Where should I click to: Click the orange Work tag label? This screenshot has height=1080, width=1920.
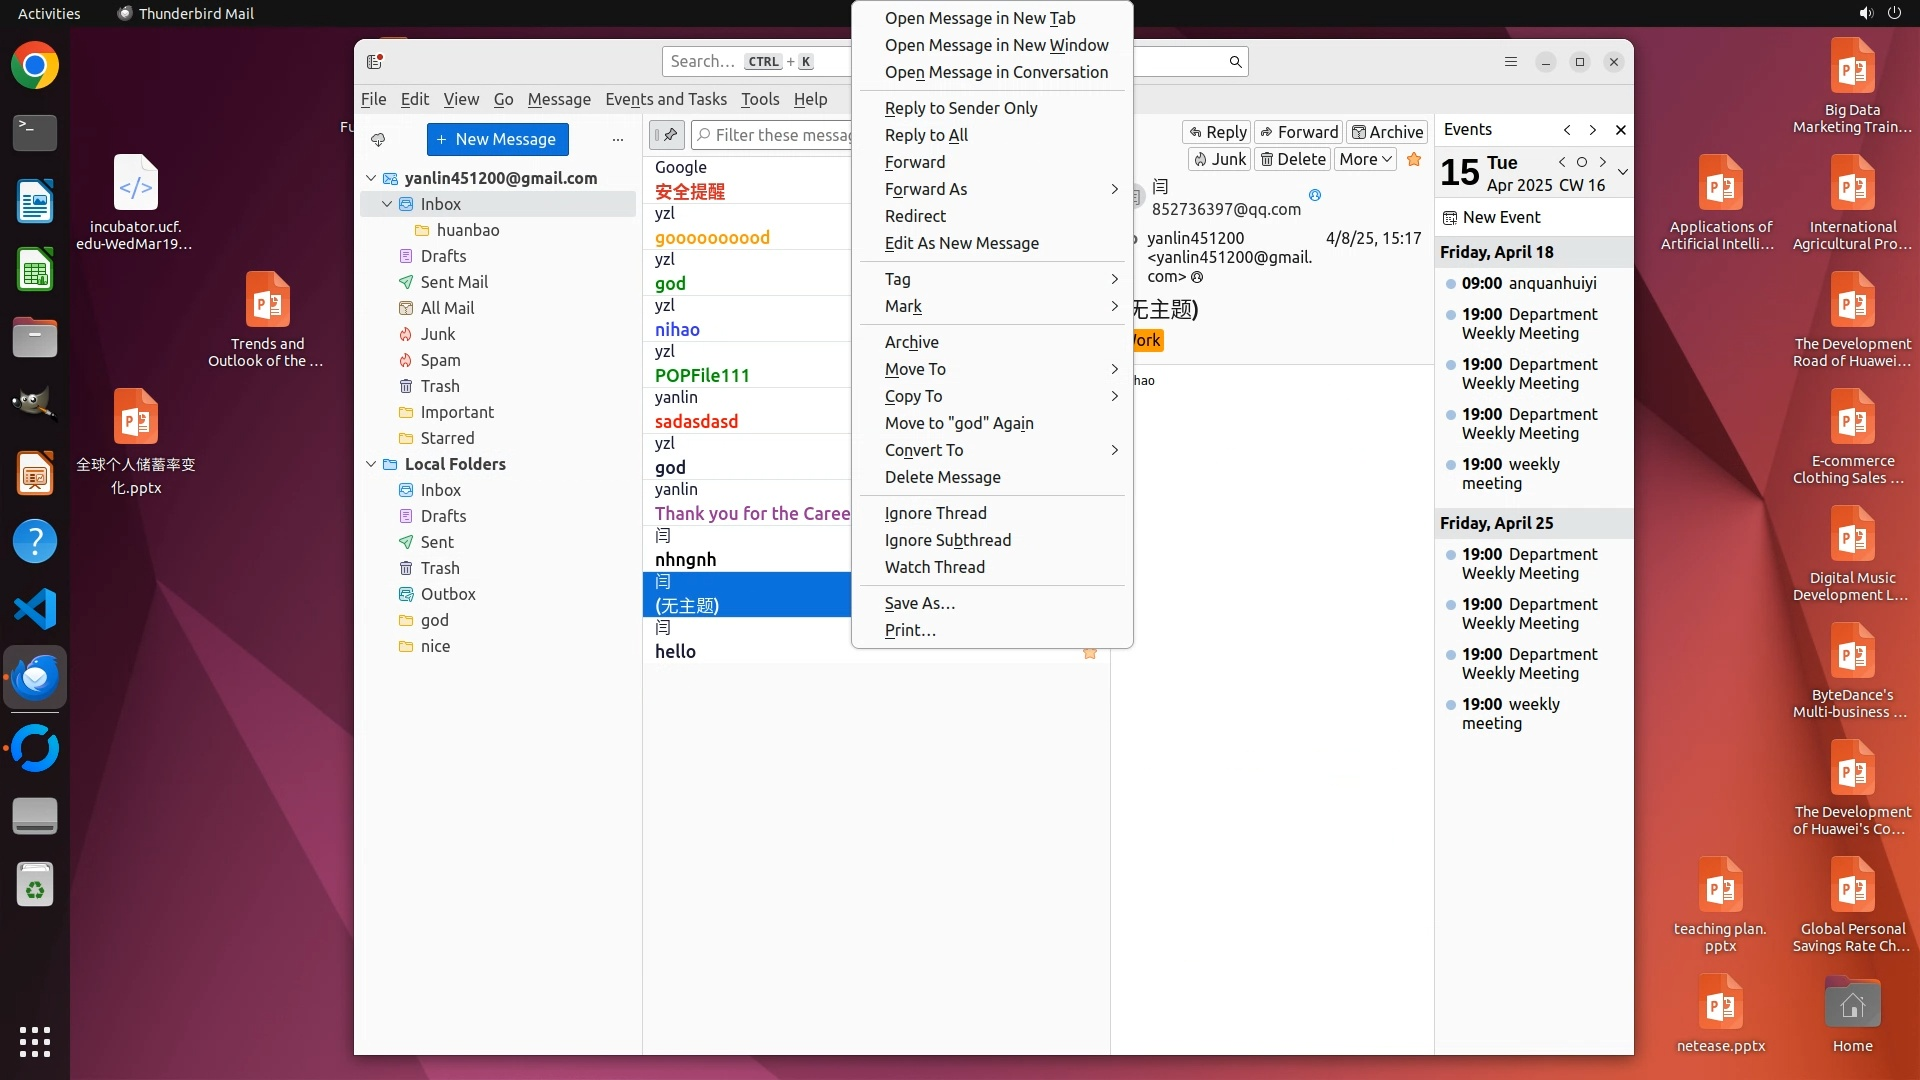pos(1147,340)
